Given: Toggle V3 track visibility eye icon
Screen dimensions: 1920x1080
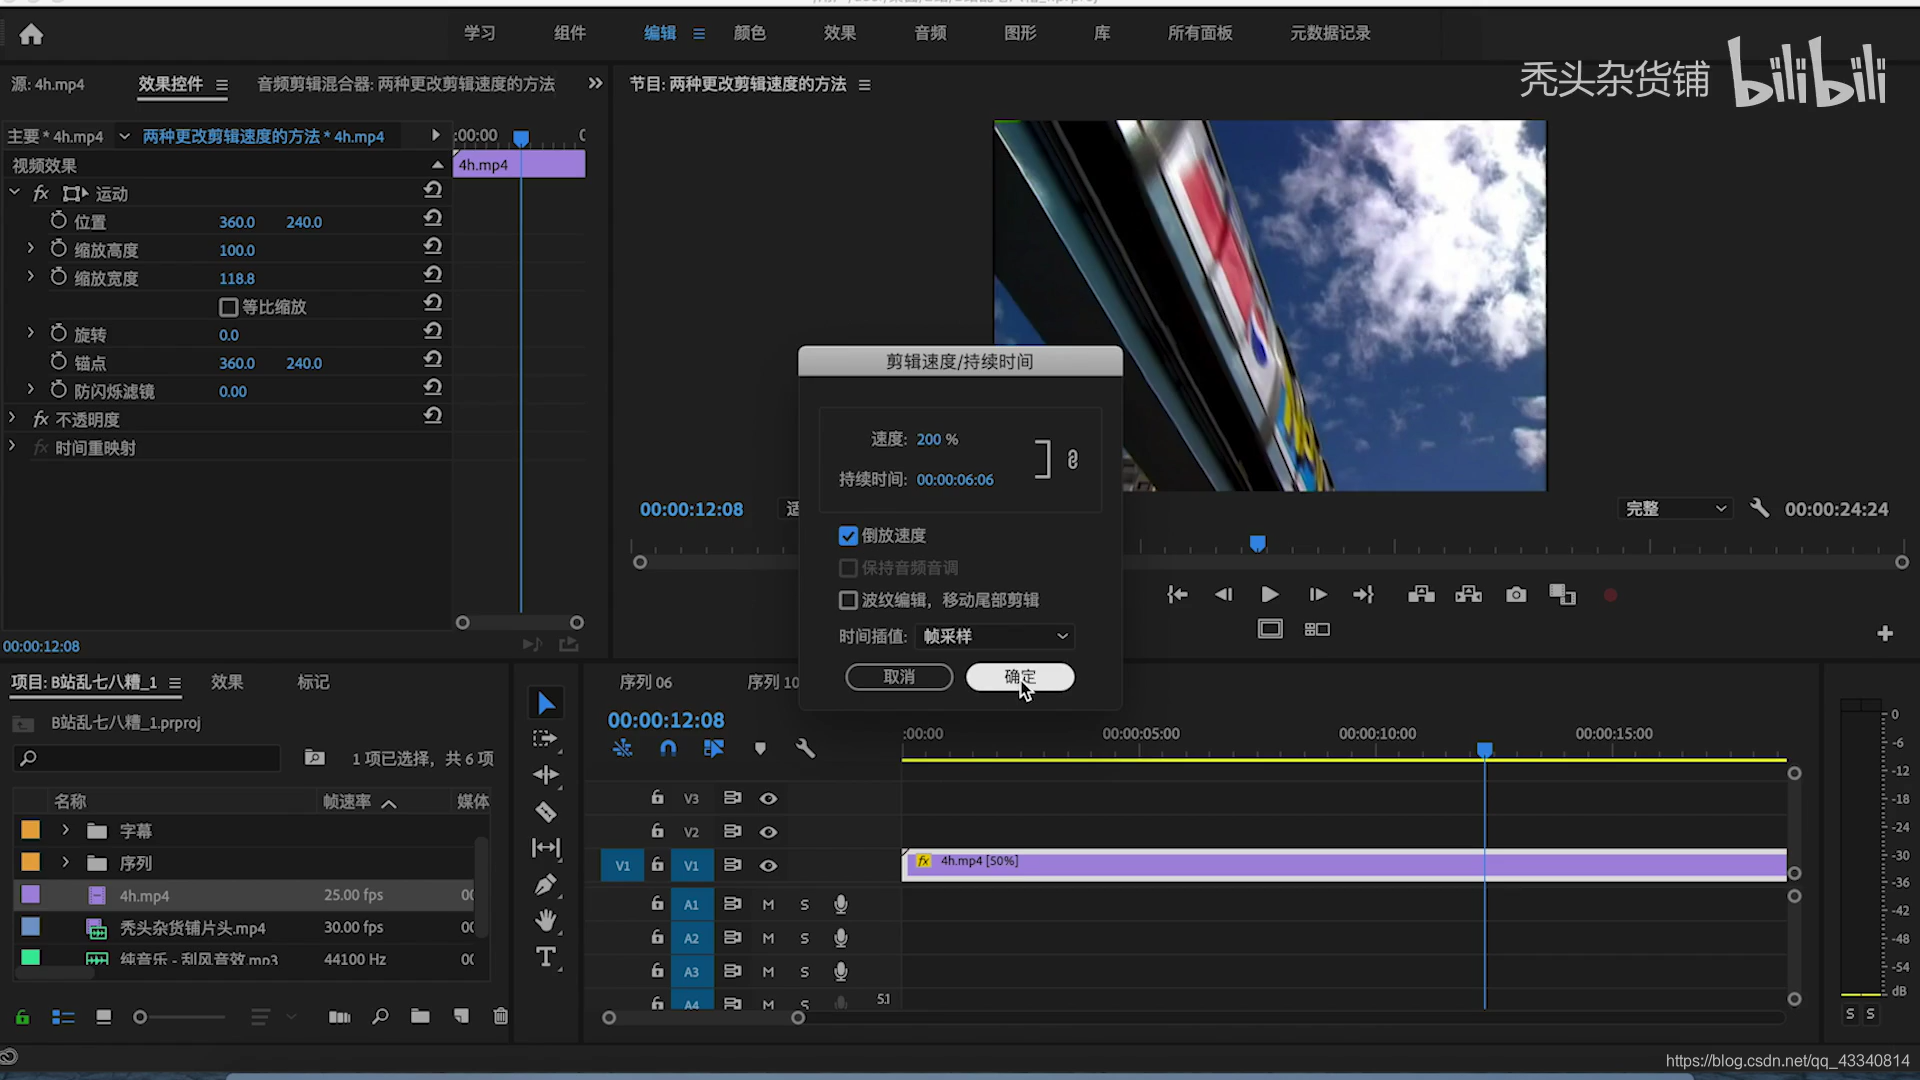Looking at the screenshot, I should [769, 796].
